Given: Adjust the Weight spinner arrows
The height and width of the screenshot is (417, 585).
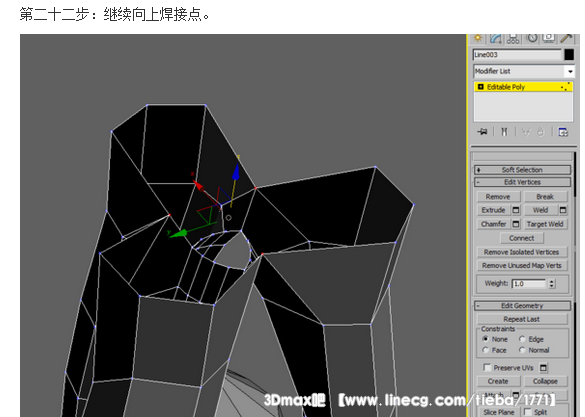Looking at the screenshot, I should click(552, 283).
